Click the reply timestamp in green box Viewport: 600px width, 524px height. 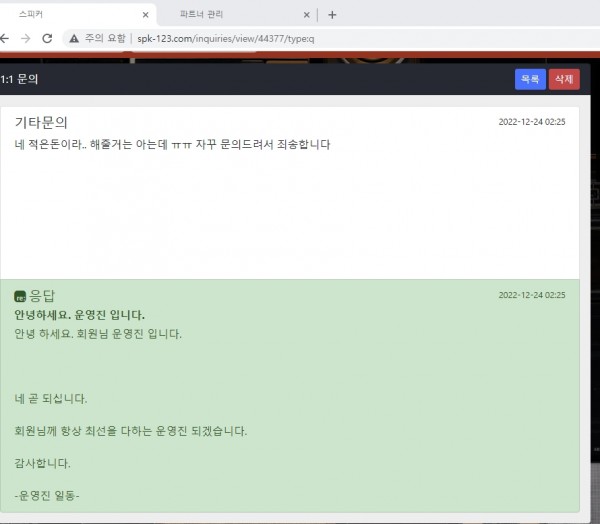click(532, 296)
